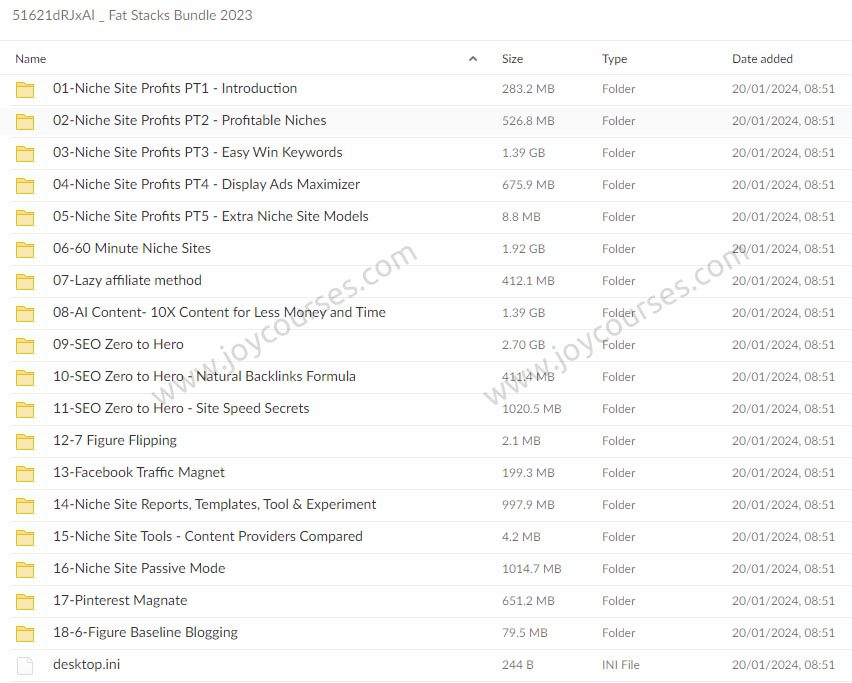
Task: Open 11-SEO Zero to Hero - Site Speed Secrets
Action: (181, 409)
